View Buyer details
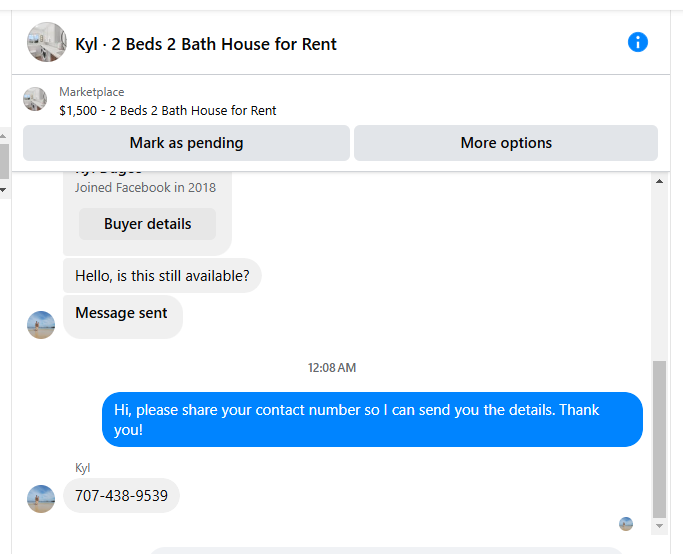The width and height of the screenshot is (683, 554). tap(147, 224)
